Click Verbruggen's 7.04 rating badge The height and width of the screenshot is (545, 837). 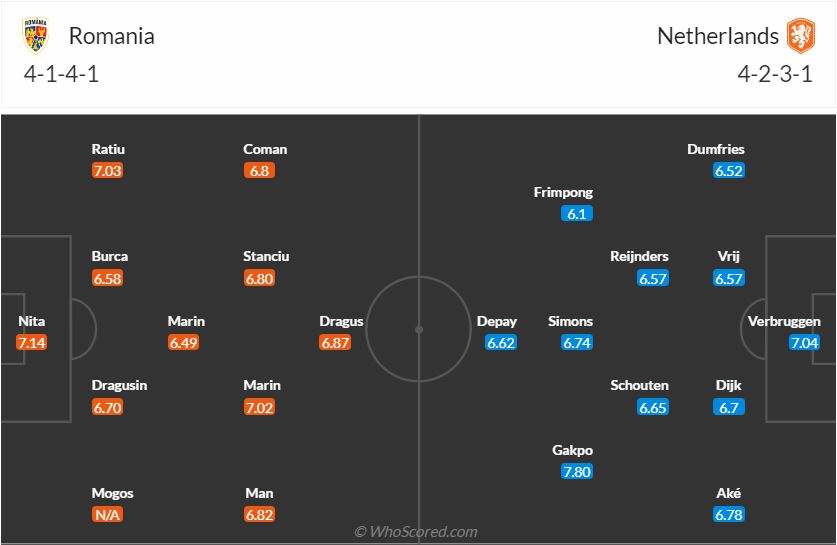click(x=805, y=343)
